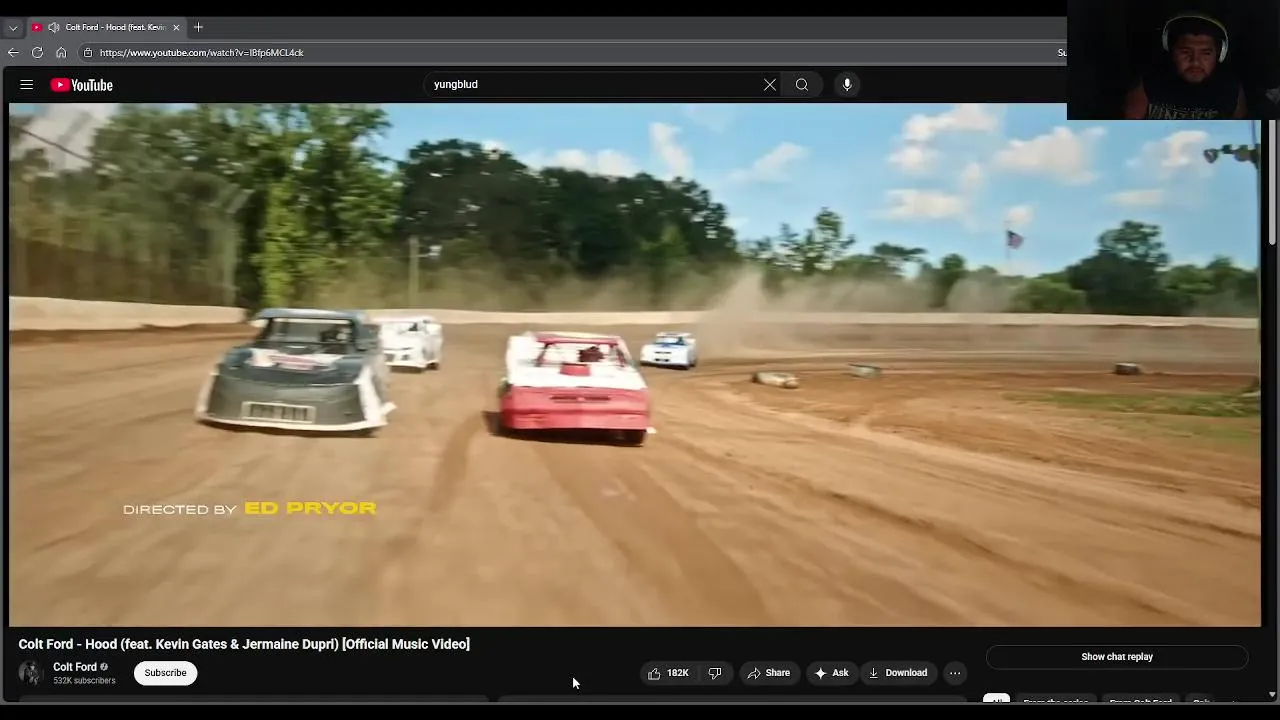The width and height of the screenshot is (1280, 720).
Task: Select the Colt Ford - Hood browser tab
Action: point(106,27)
